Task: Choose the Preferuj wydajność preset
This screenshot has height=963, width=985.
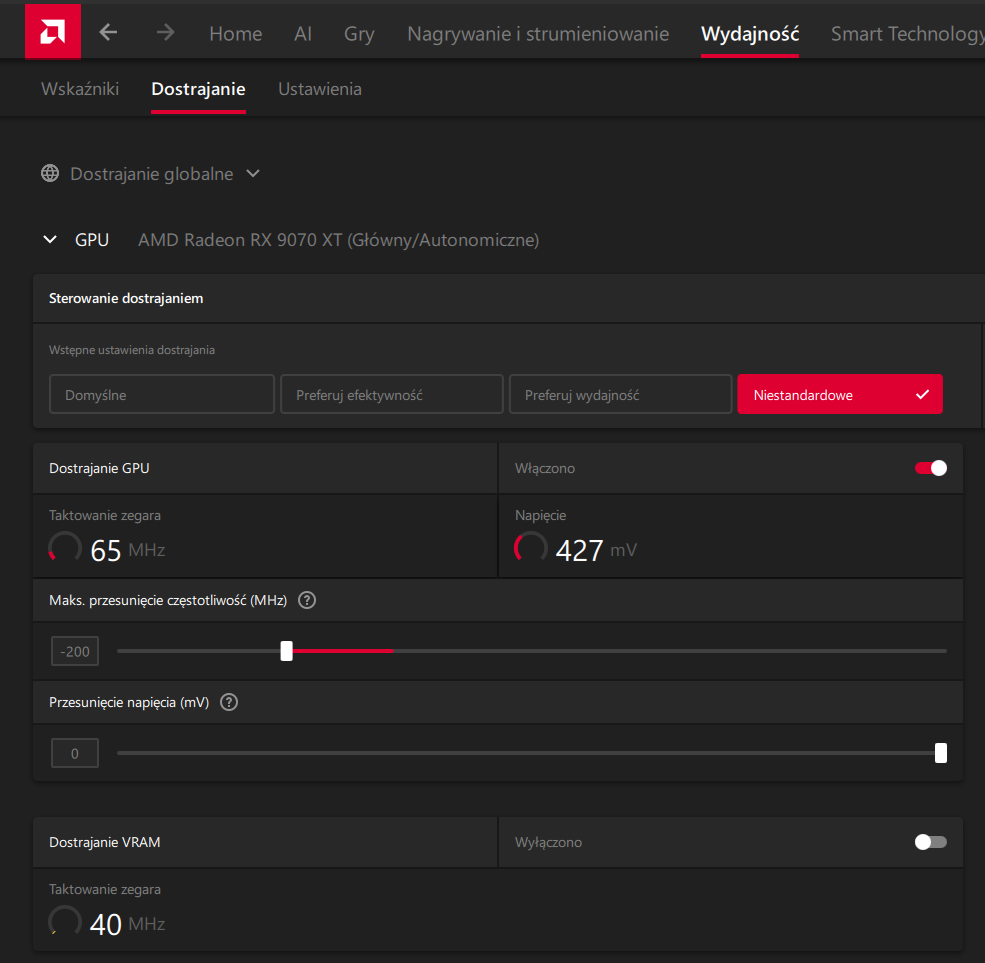Action: click(x=621, y=394)
